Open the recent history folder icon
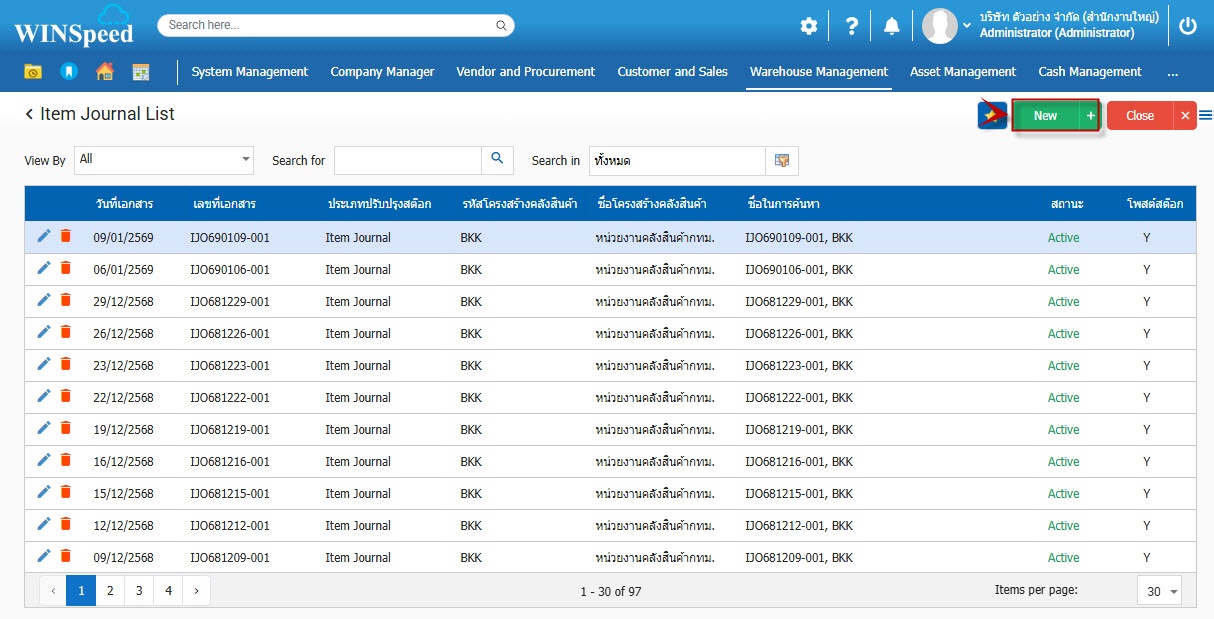 [x=33, y=72]
